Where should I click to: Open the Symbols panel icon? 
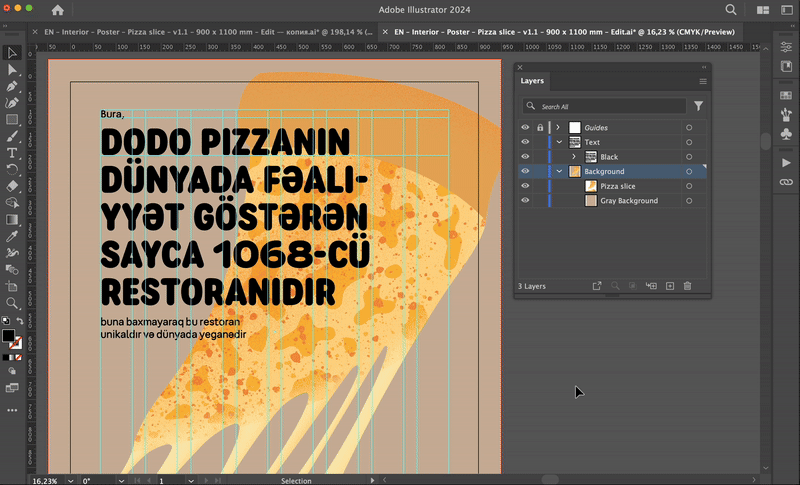pos(786,134)
